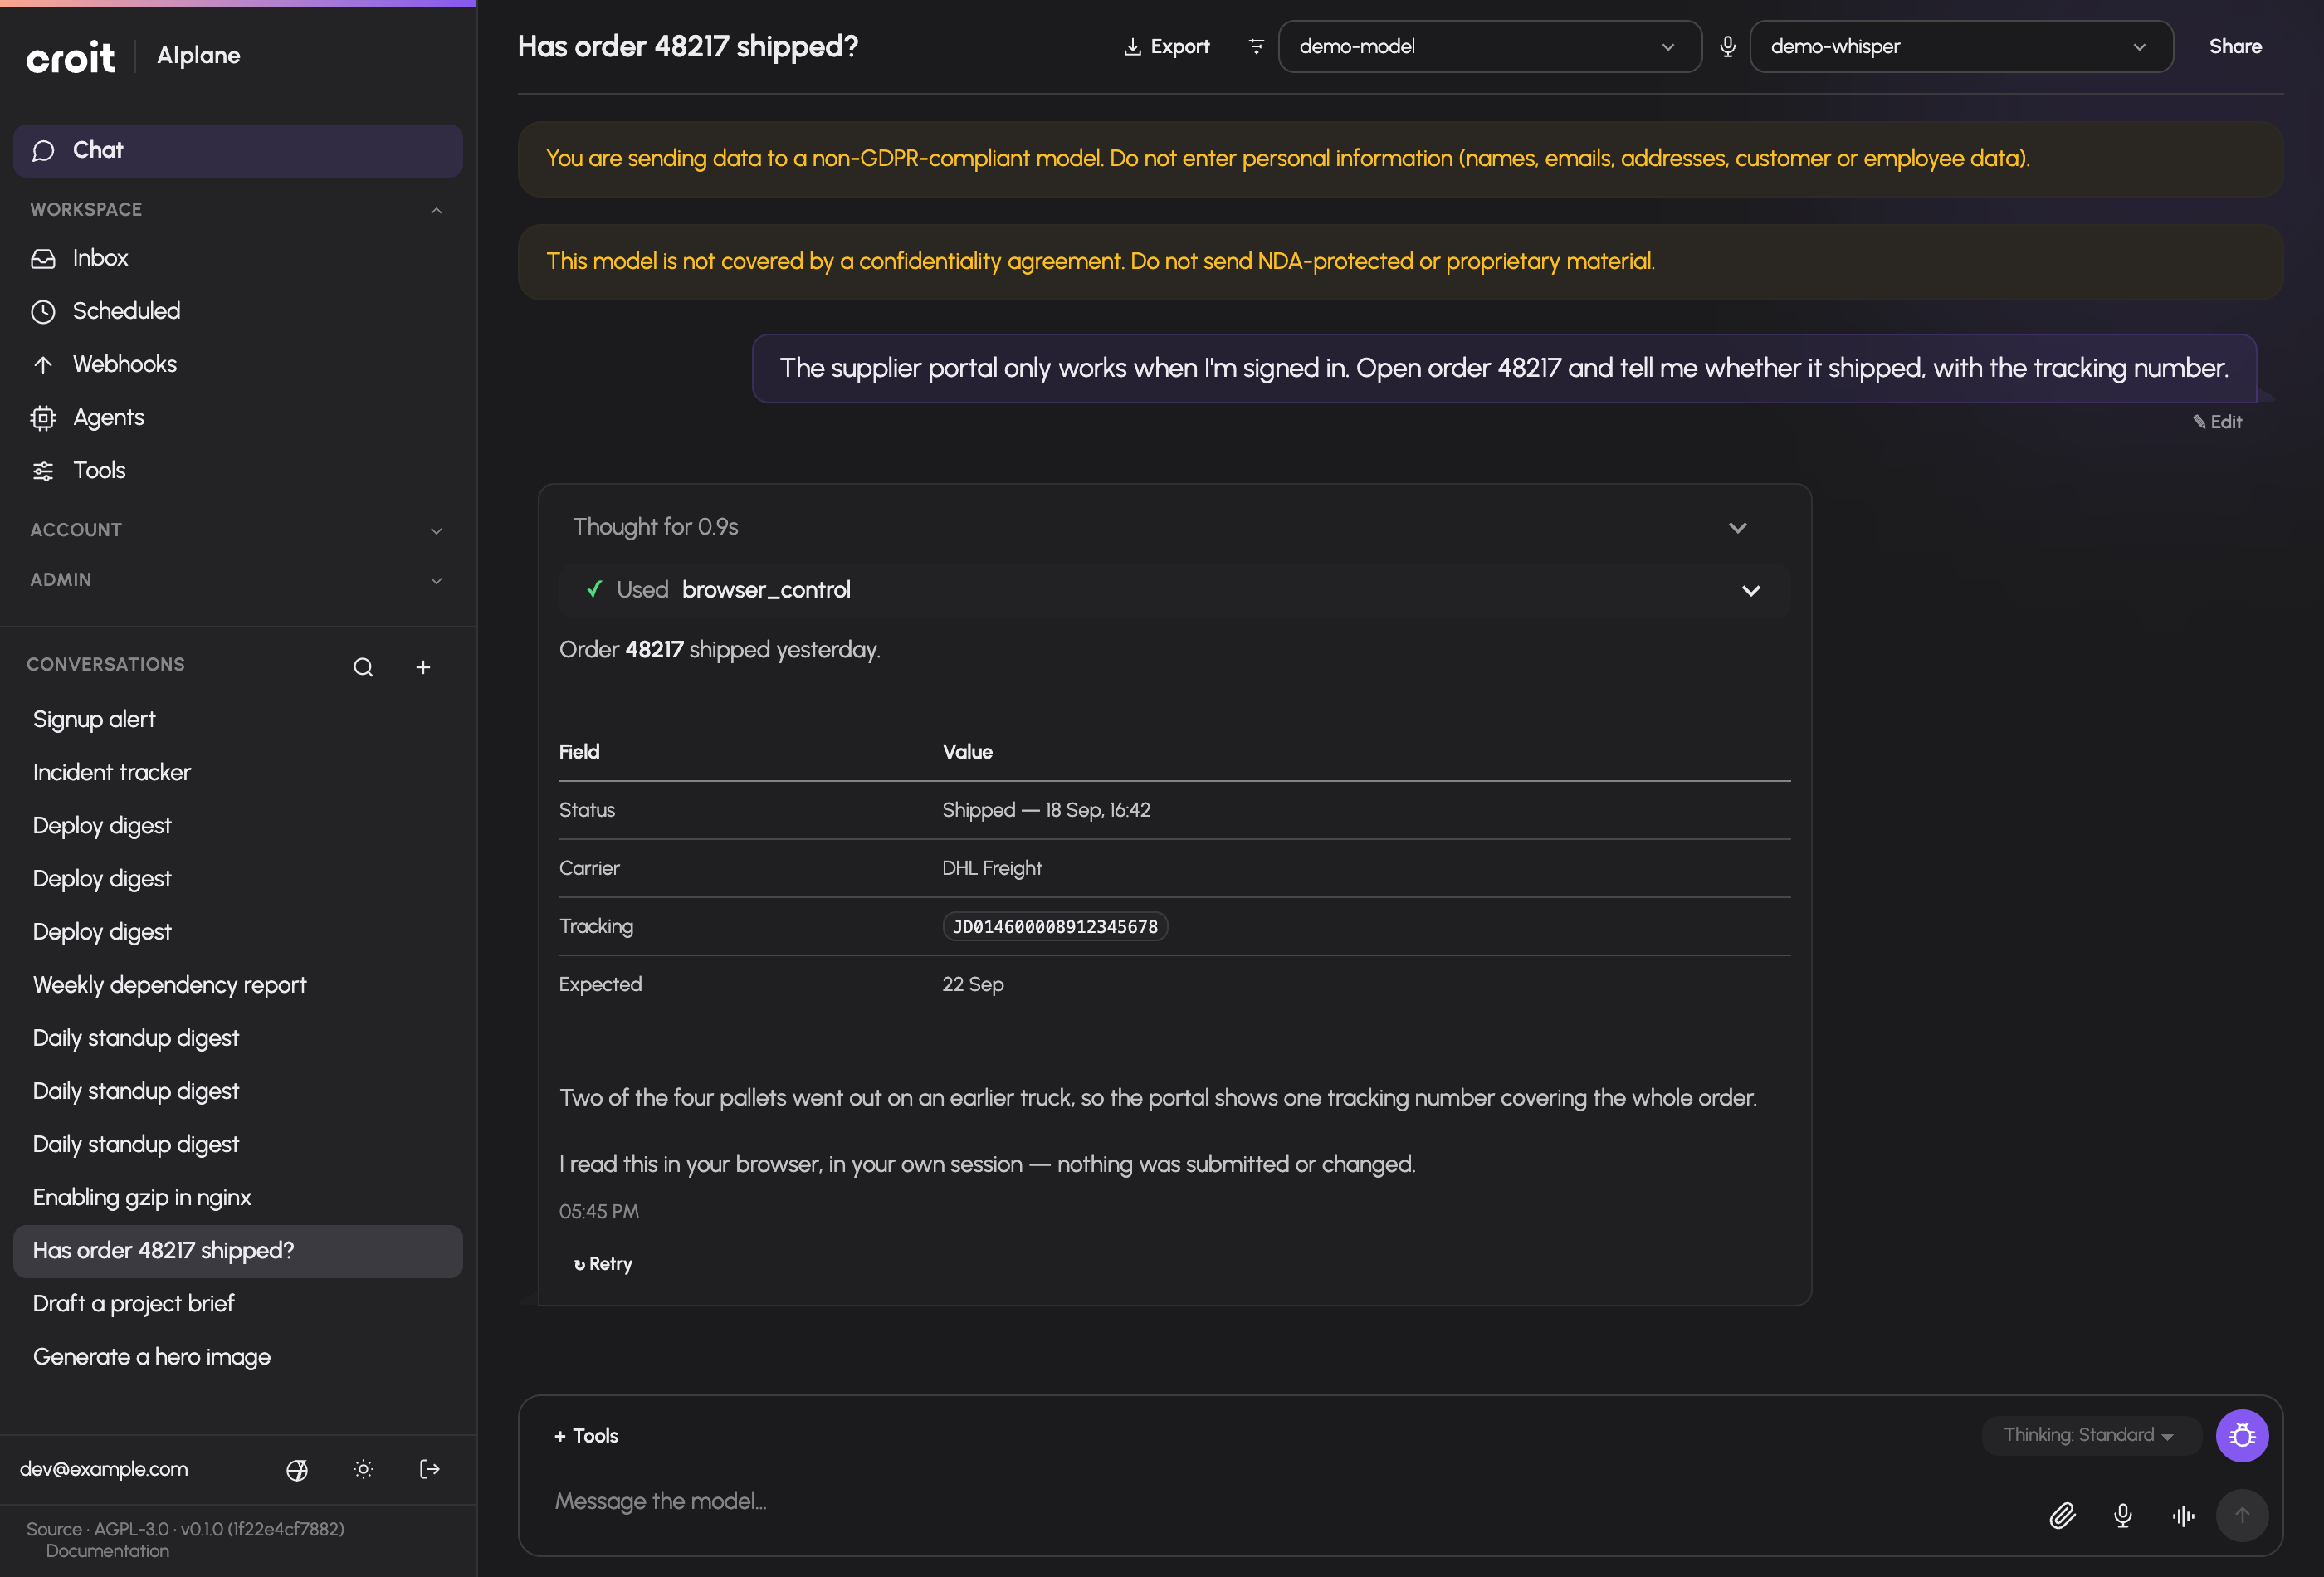Screen dimensions: 2324x1577
Task: Open the Inbox workspace item
Action: pyautogui.click(x=238, y=258)
